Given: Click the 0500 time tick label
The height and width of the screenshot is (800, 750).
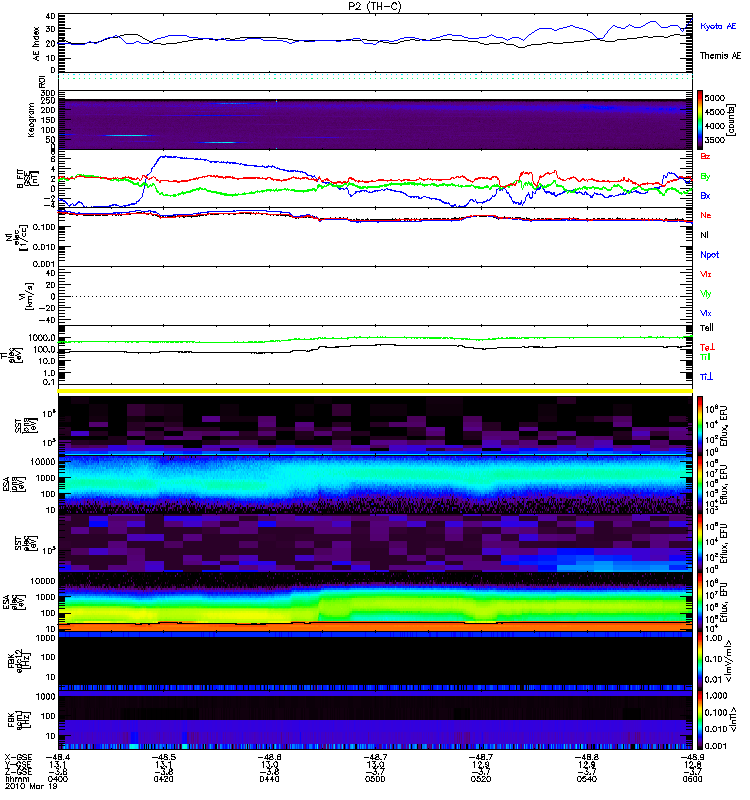Looking at the screenshot, I should click(x=375, y=779).
